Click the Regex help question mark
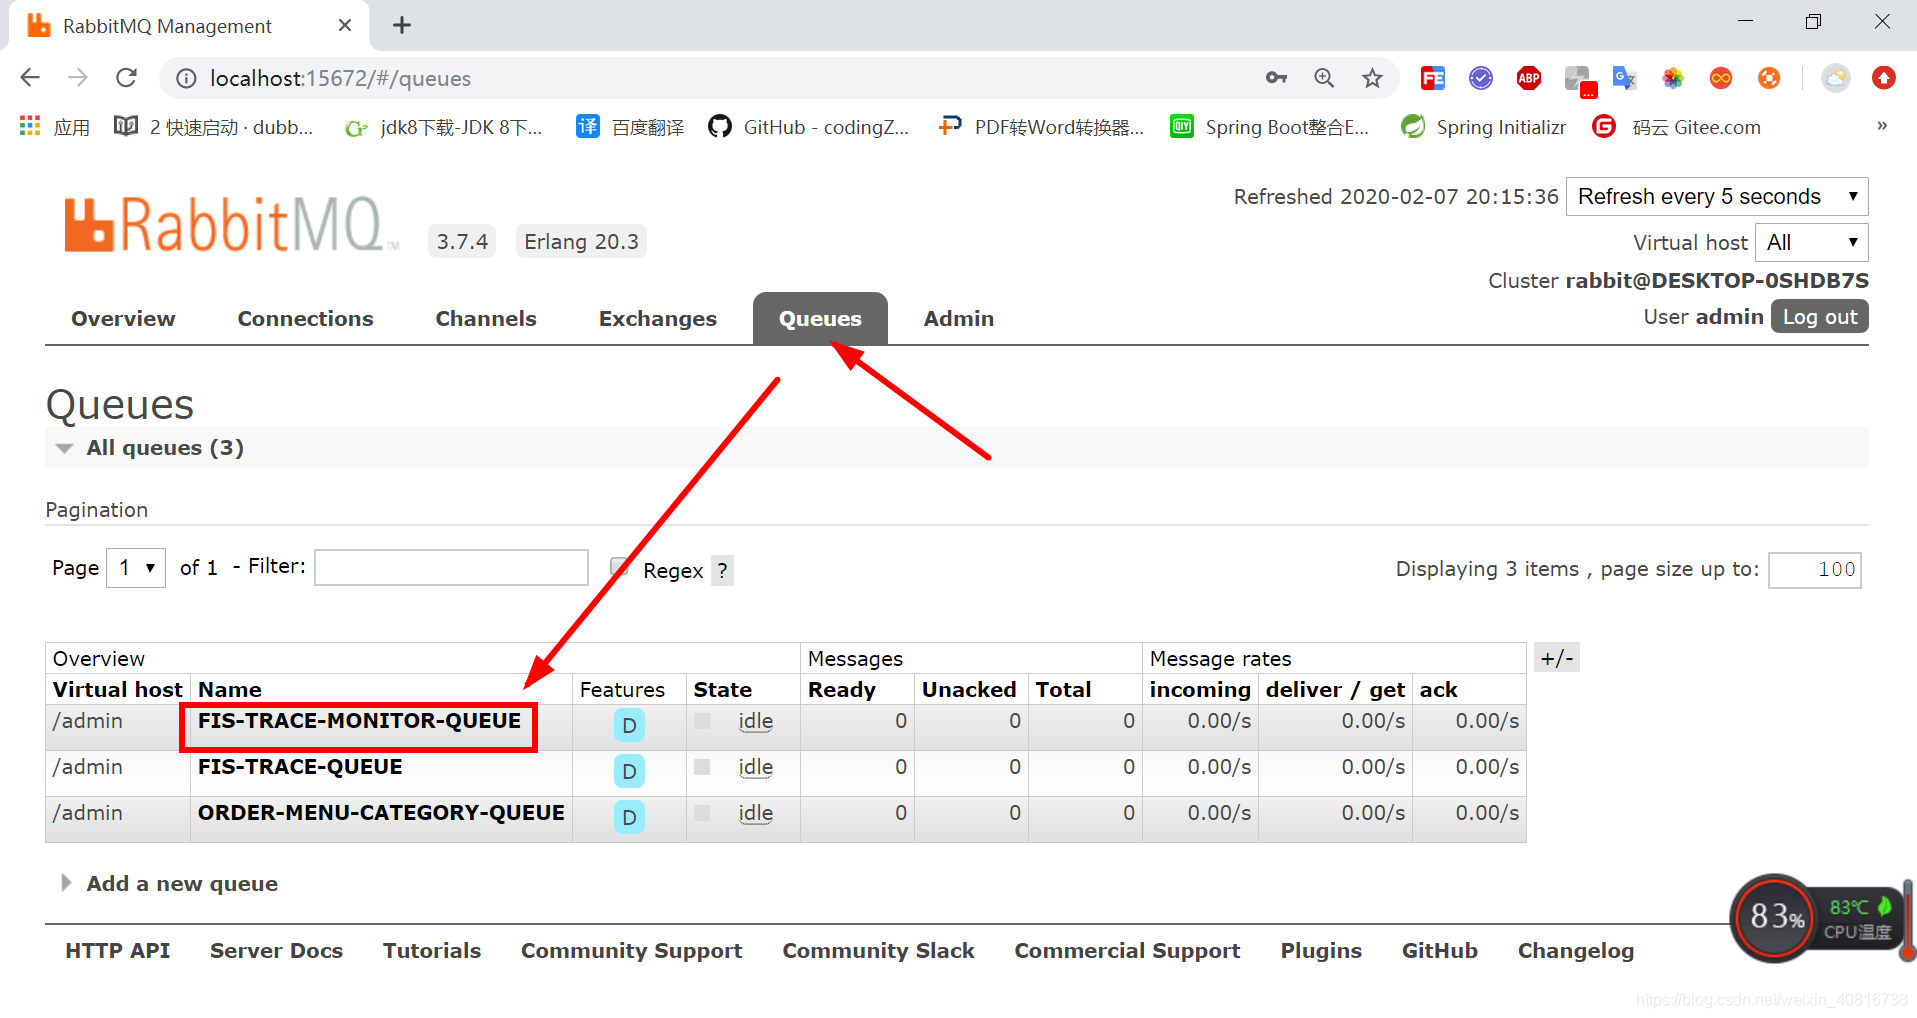The width and height of the screenshot is (1917, 1018). 722,570
